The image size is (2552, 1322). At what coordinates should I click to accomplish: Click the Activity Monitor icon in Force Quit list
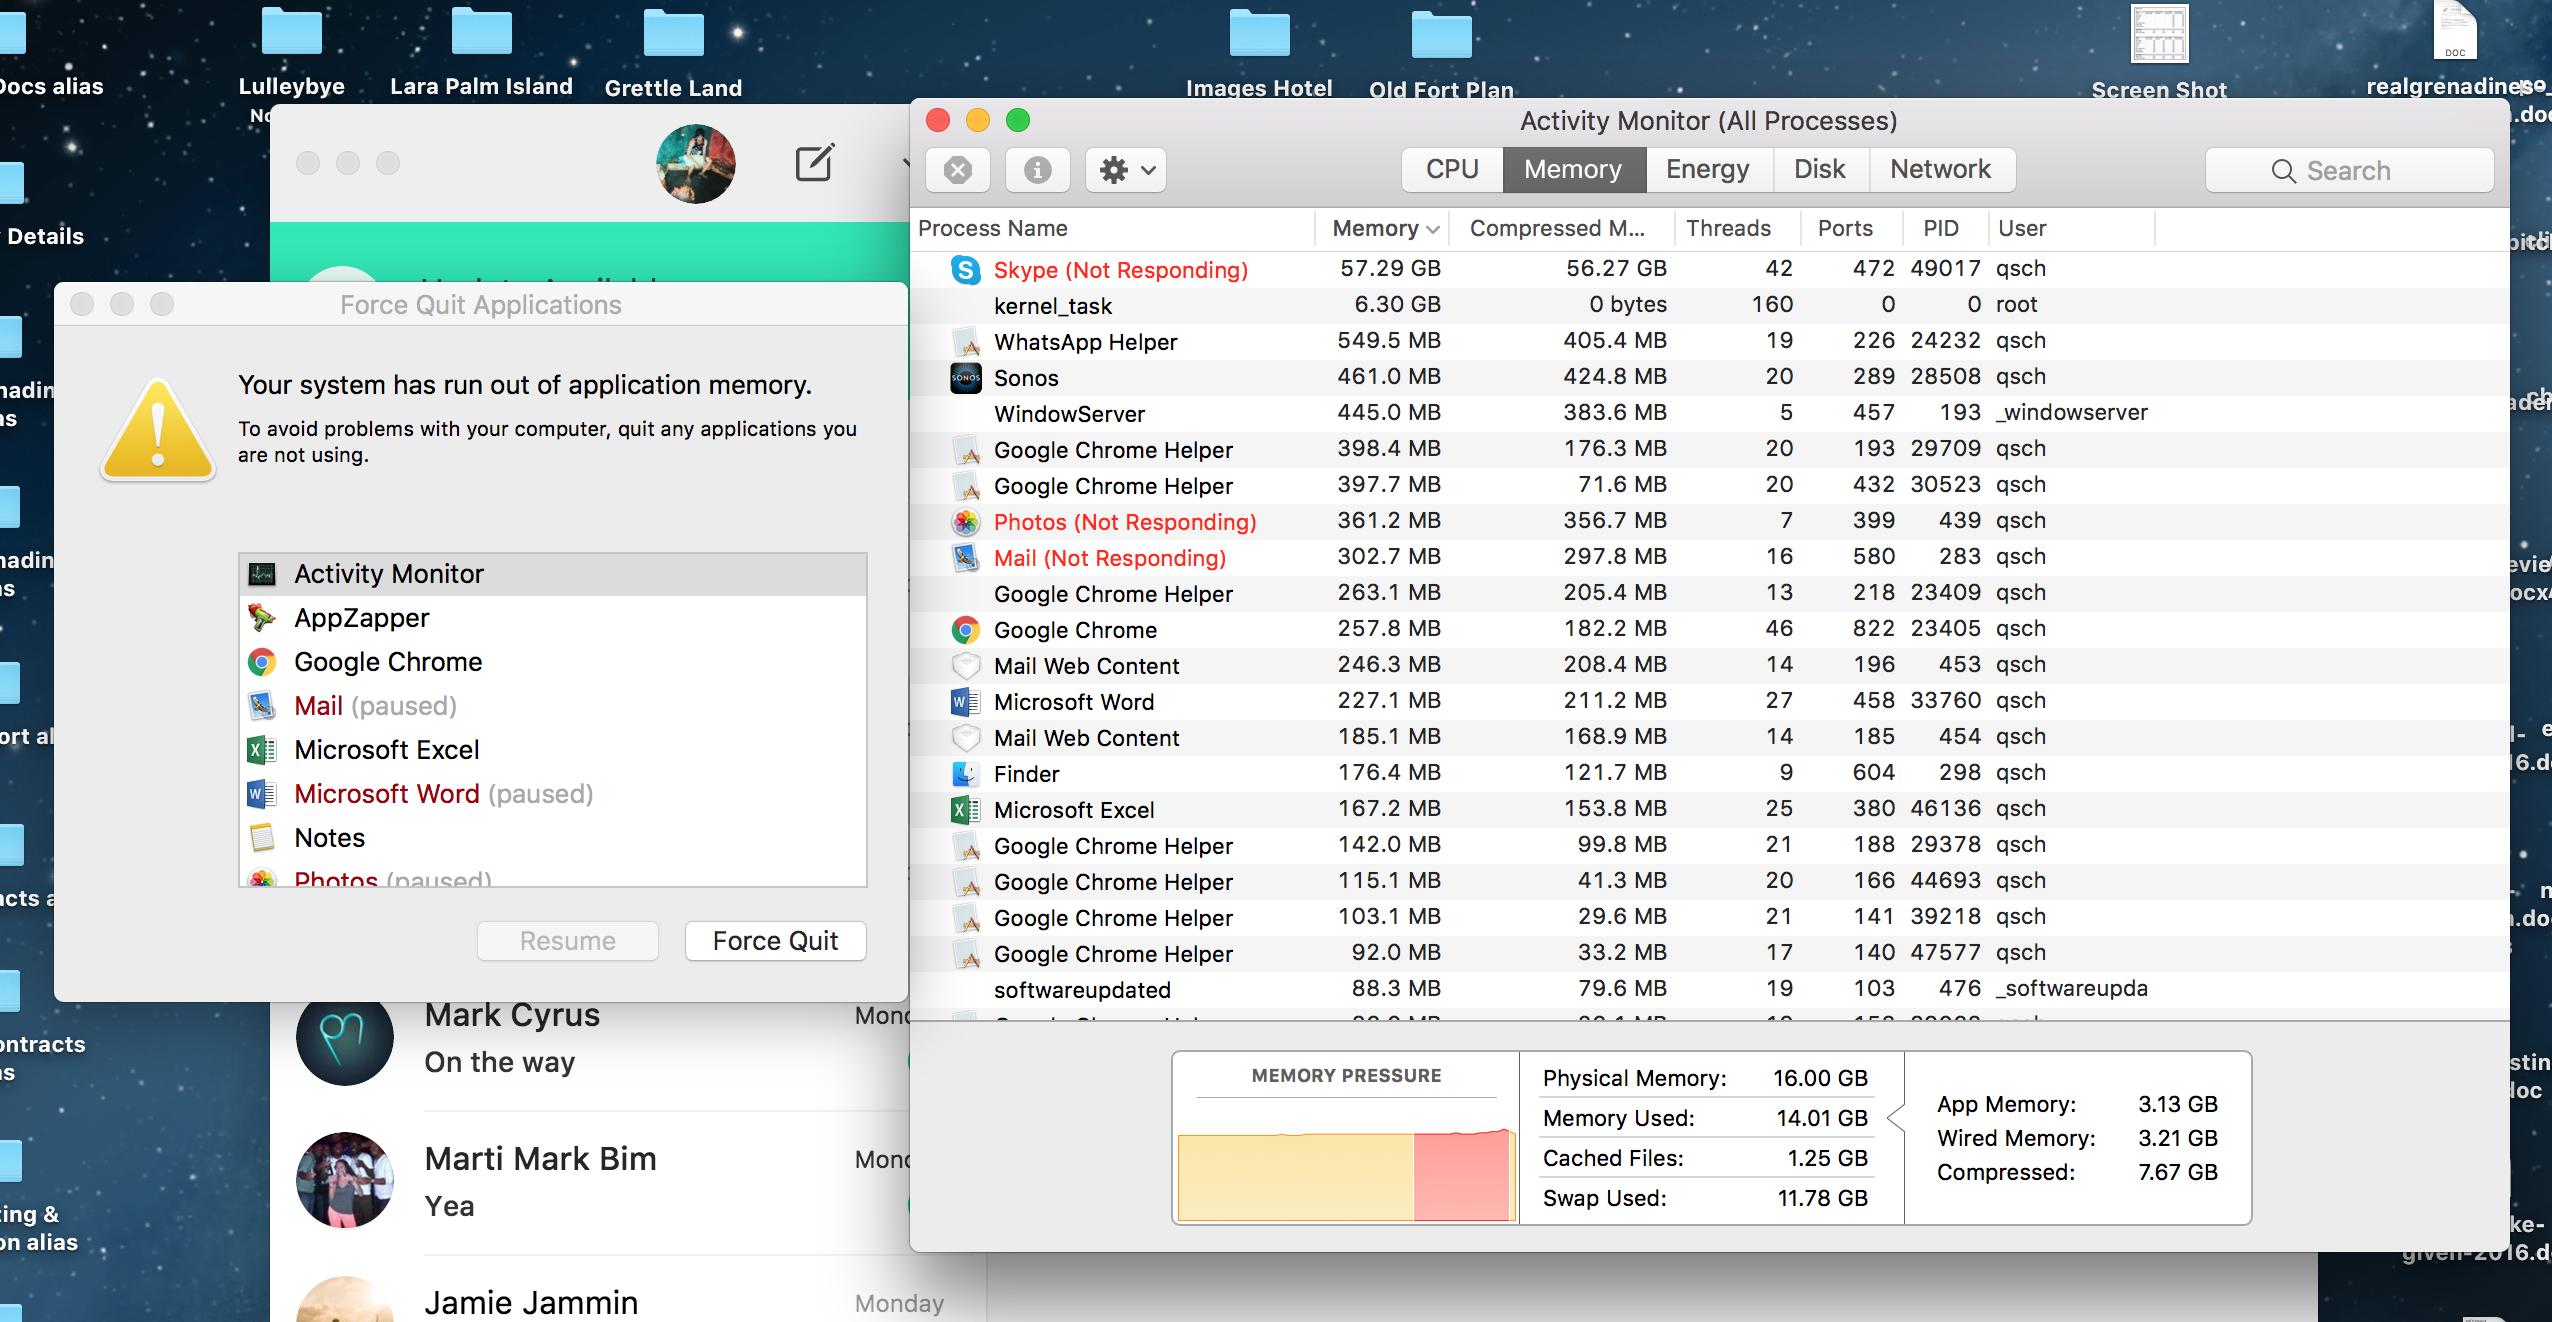(x=262, y=574)
